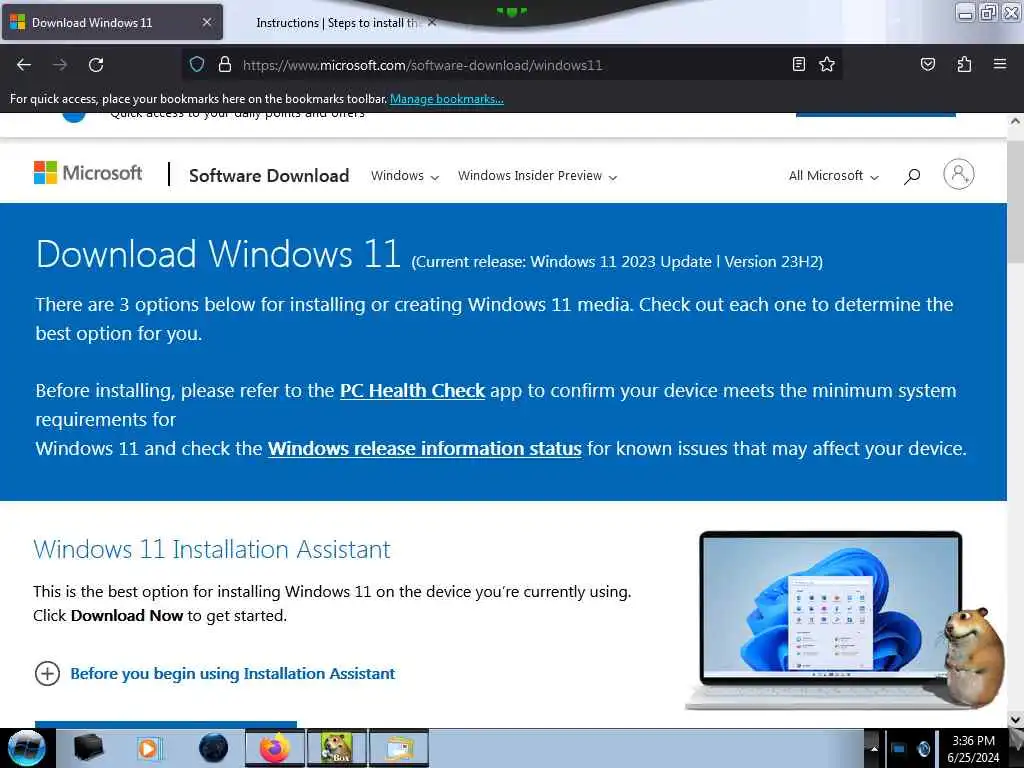Screen dimensions: 1024x768
Task: Close the Instructions tab
Action: [x=431, y=22]
